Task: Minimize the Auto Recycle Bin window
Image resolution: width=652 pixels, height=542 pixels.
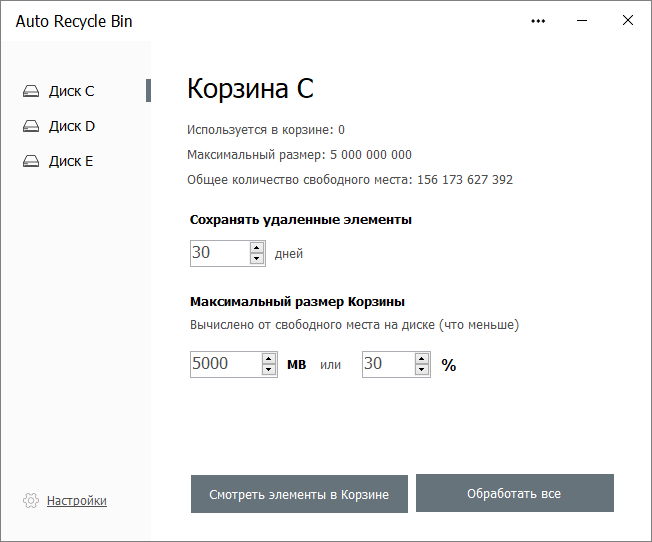Action: pos(583,21)
